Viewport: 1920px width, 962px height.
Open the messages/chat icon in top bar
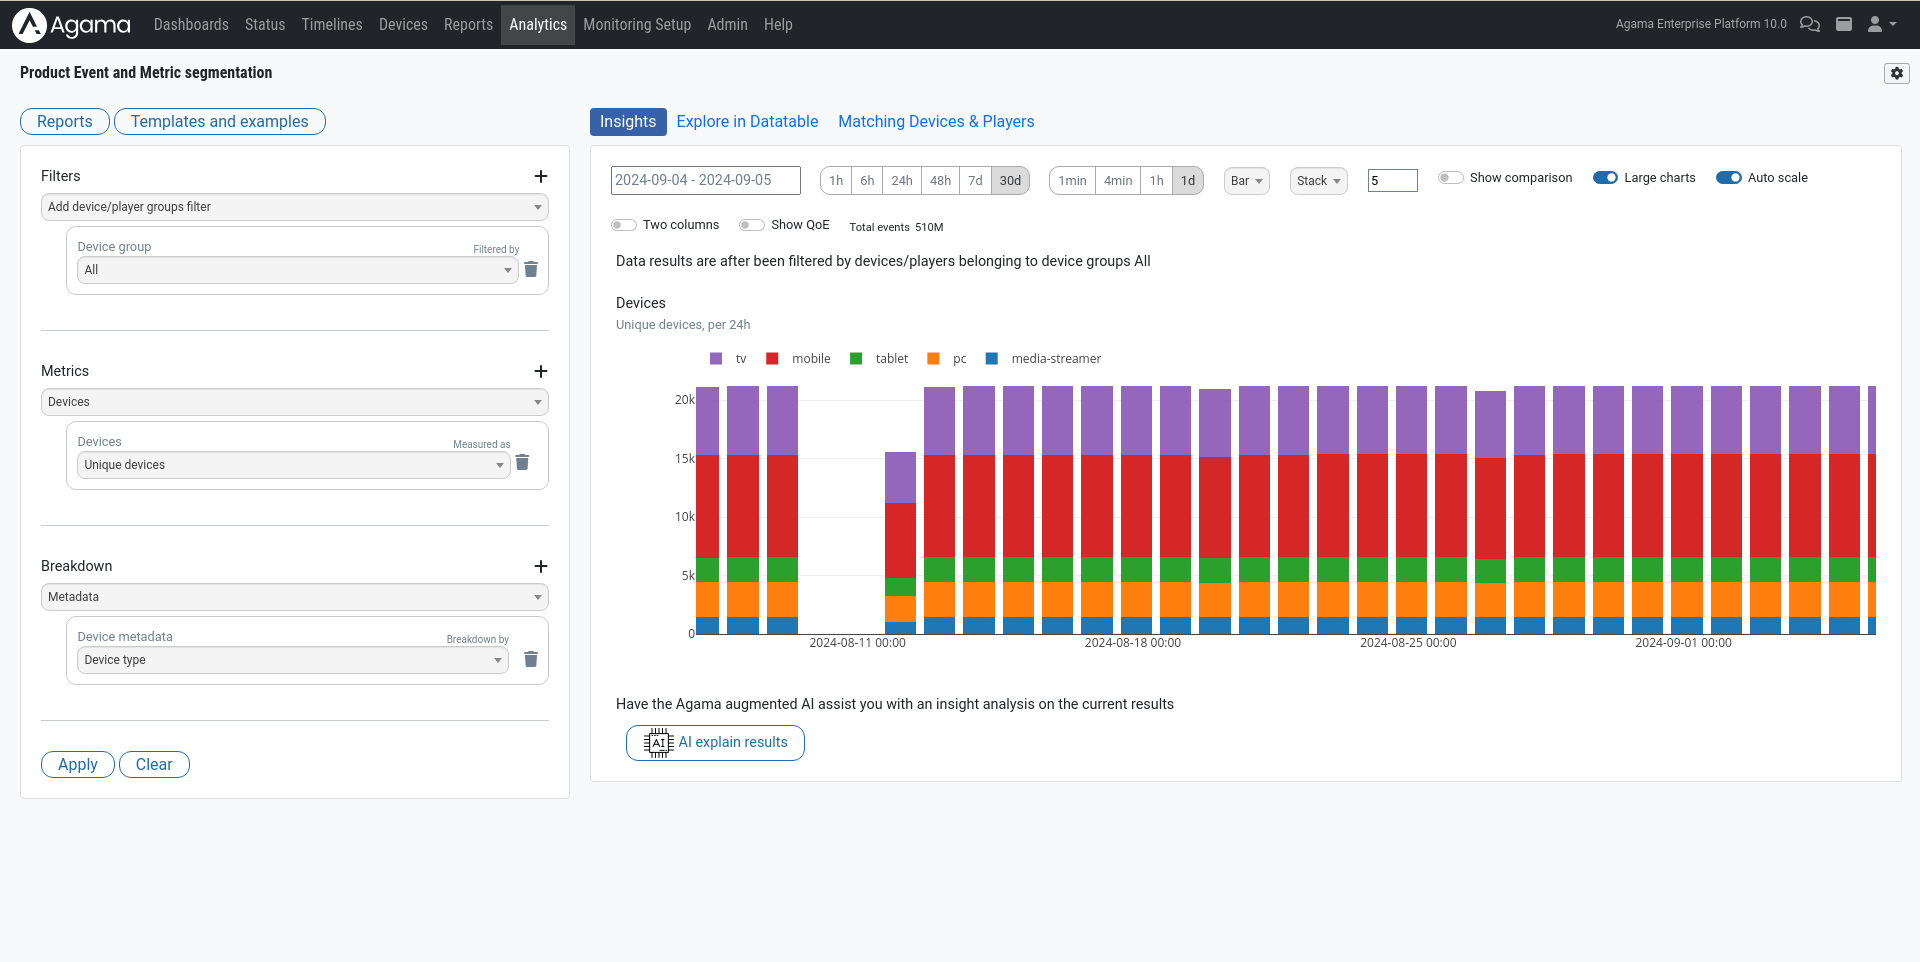tap(1810, 24)
